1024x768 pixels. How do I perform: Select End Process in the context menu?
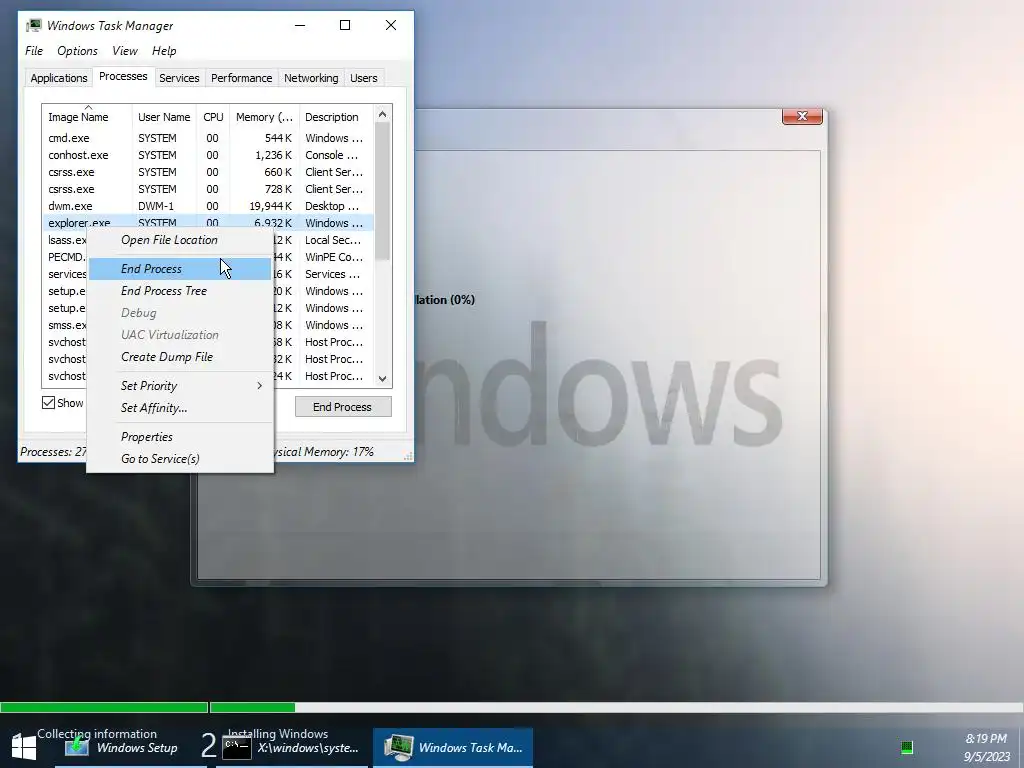pos(180,269)
